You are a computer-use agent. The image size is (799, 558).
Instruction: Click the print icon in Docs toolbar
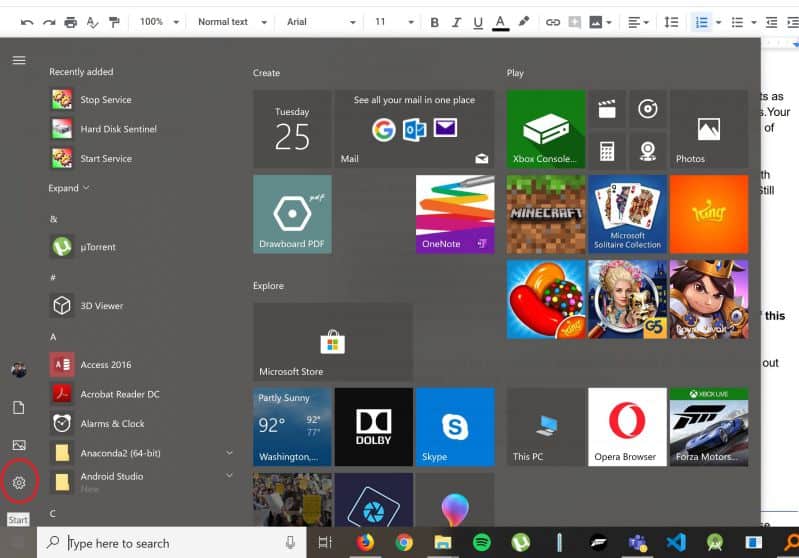click(x=70, y=22)
